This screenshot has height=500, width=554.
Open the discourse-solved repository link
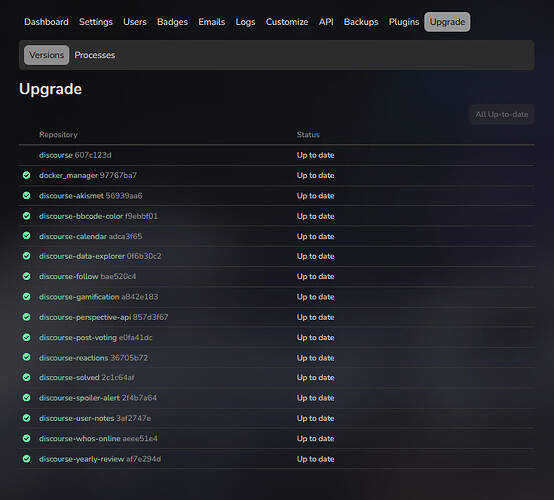[69, 377]
